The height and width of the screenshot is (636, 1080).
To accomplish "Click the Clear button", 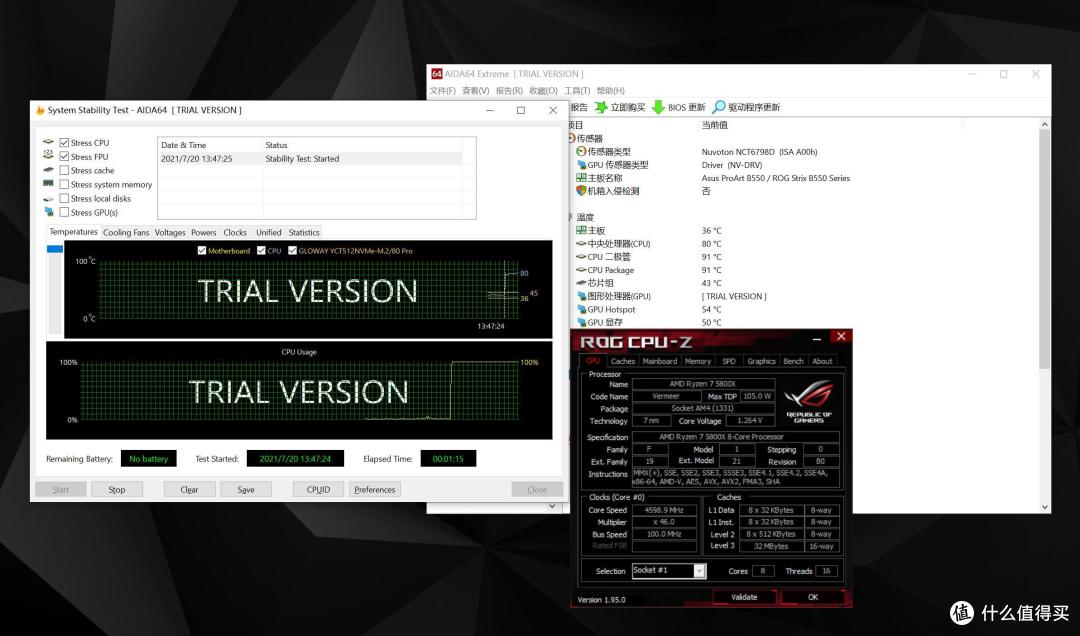I will 189,490.
